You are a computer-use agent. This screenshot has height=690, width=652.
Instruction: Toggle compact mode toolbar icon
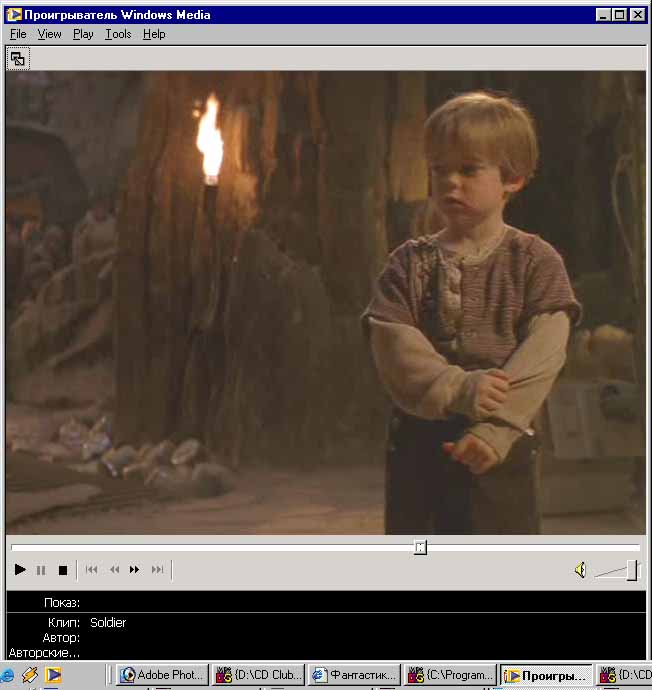click(18, 59)
